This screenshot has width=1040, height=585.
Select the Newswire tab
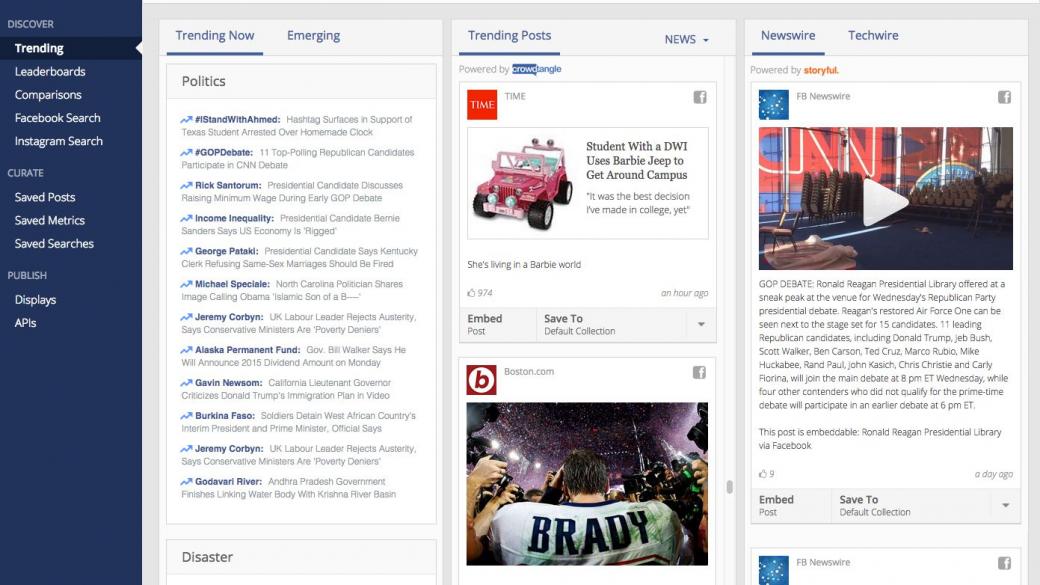point(788,36)
